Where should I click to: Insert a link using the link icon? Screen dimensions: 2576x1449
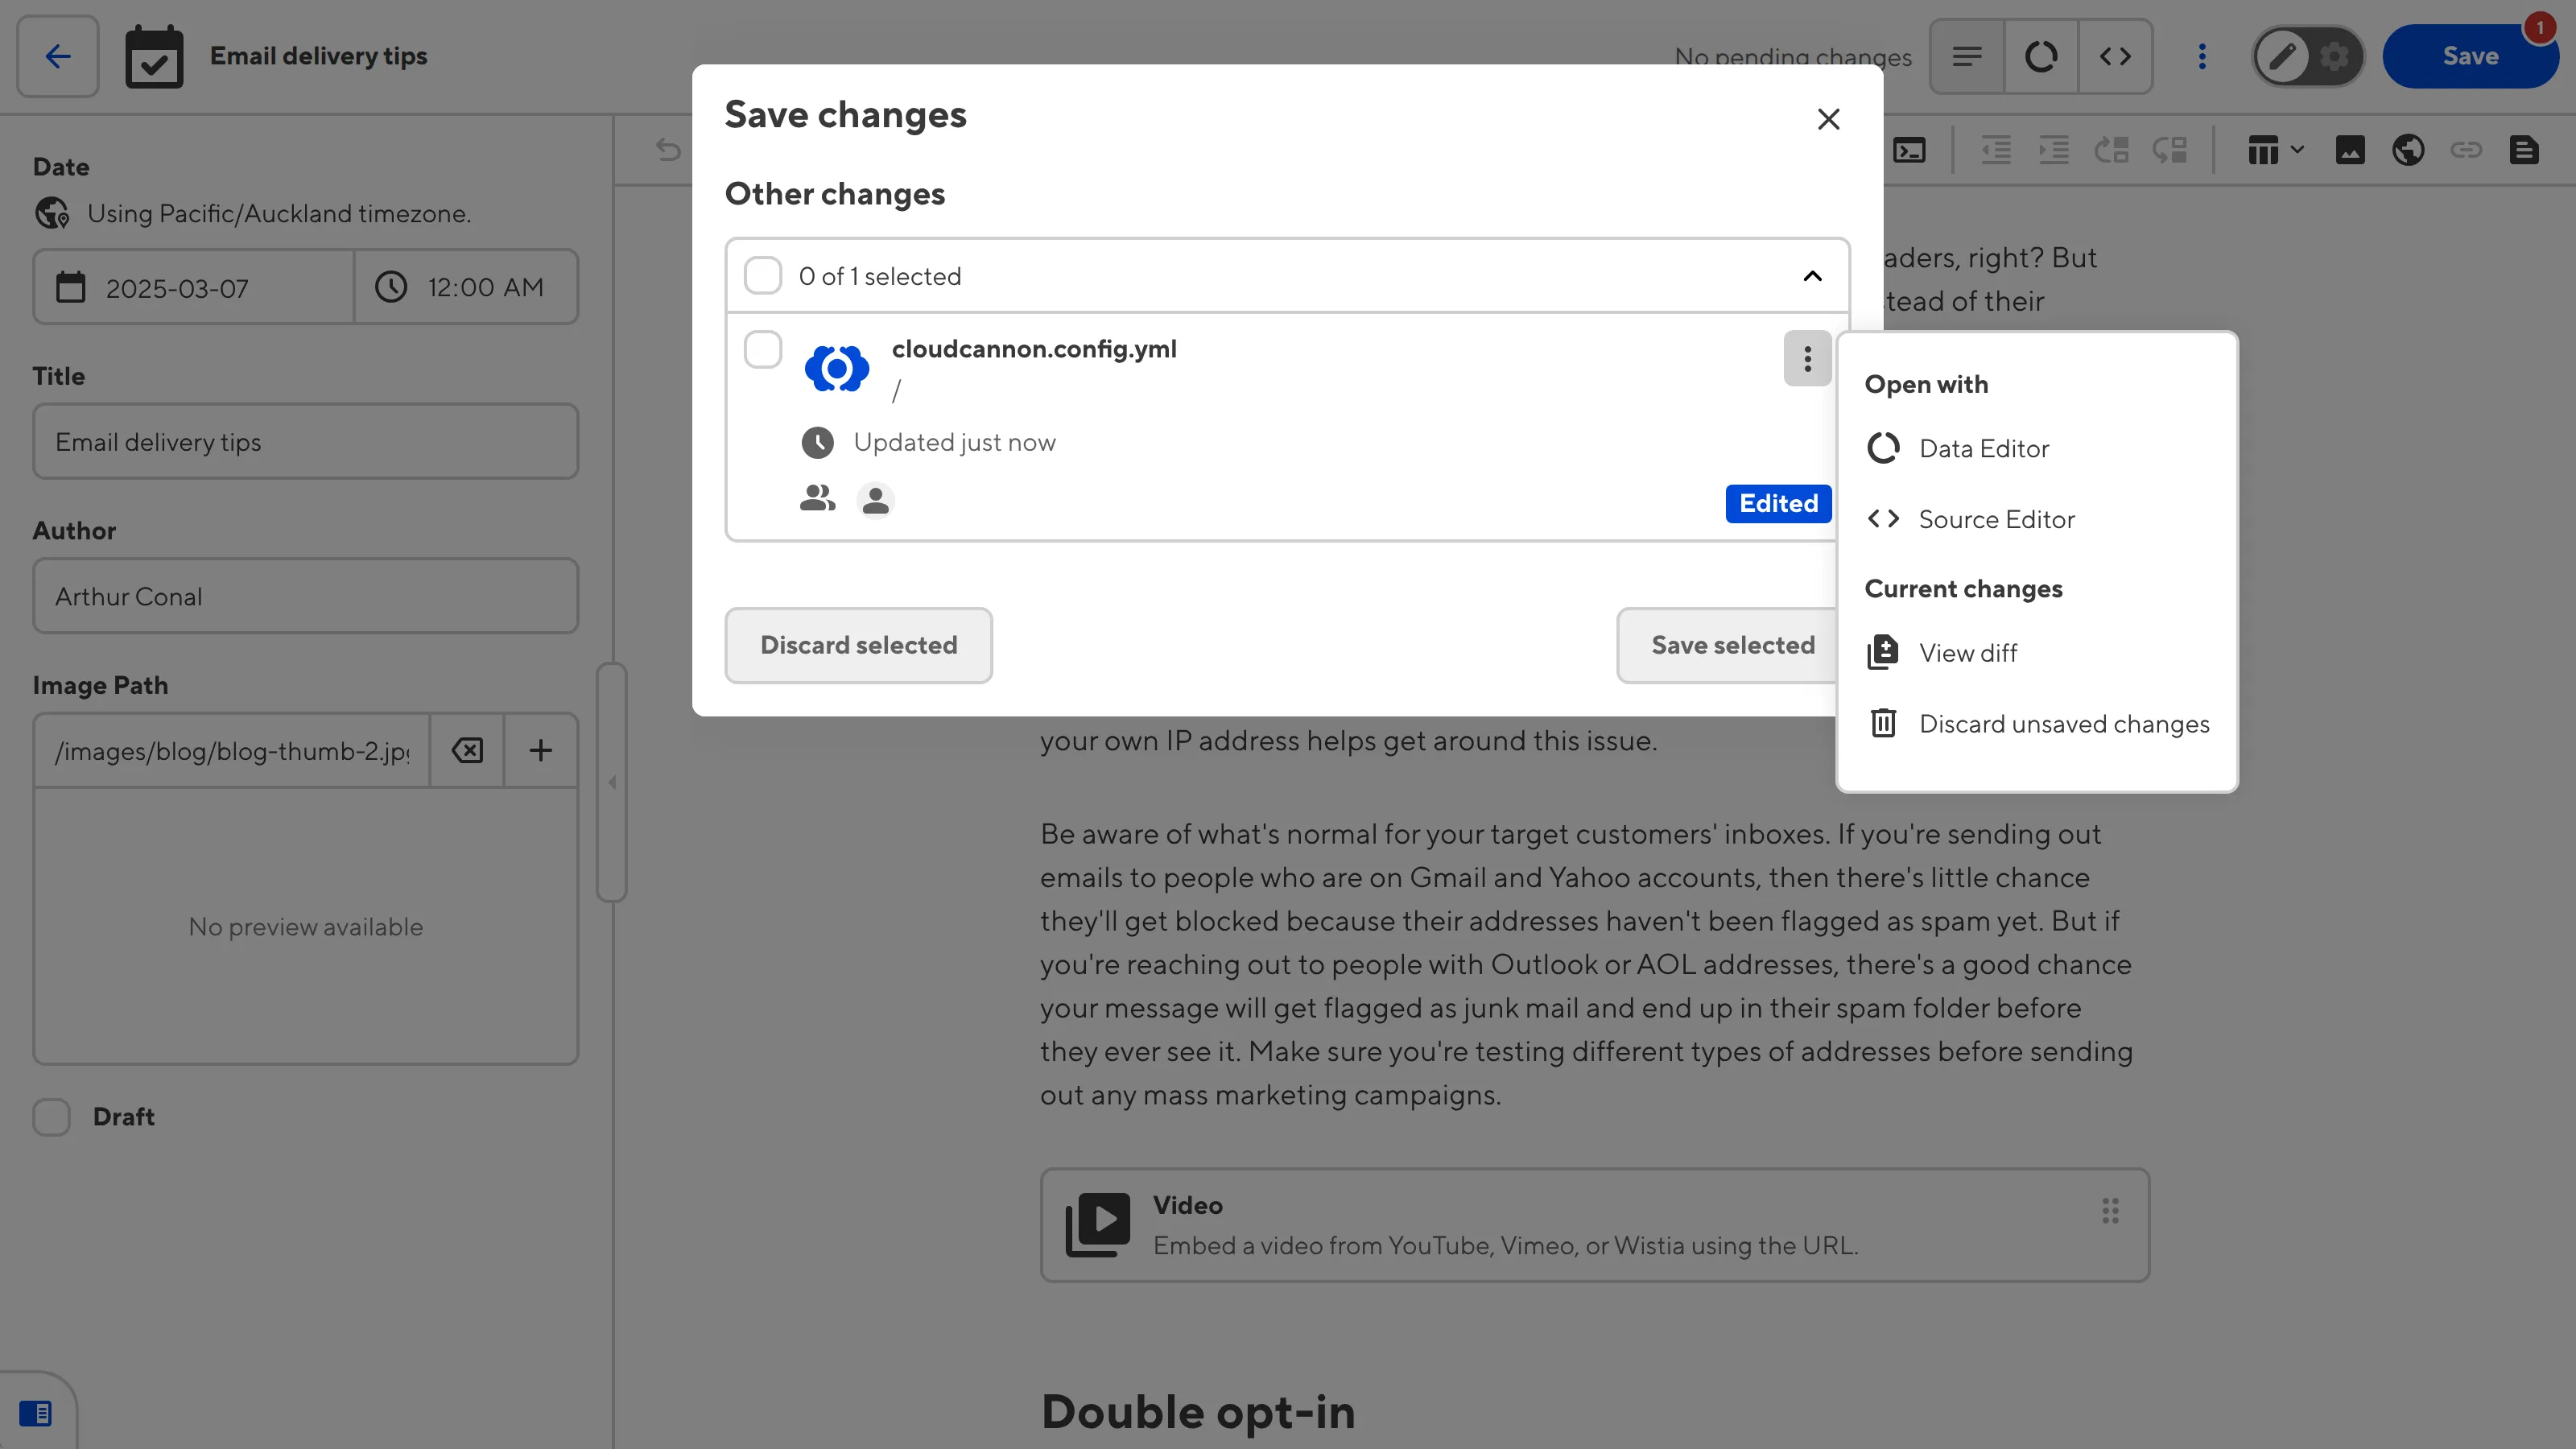(x=2468, y=150)
